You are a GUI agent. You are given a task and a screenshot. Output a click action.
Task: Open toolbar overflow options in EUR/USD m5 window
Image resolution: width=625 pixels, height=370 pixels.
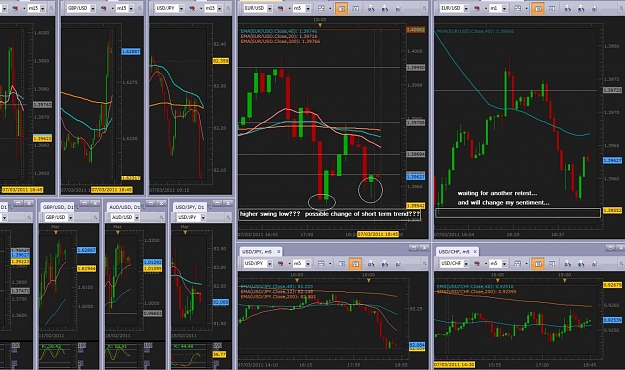pos(425,8)
